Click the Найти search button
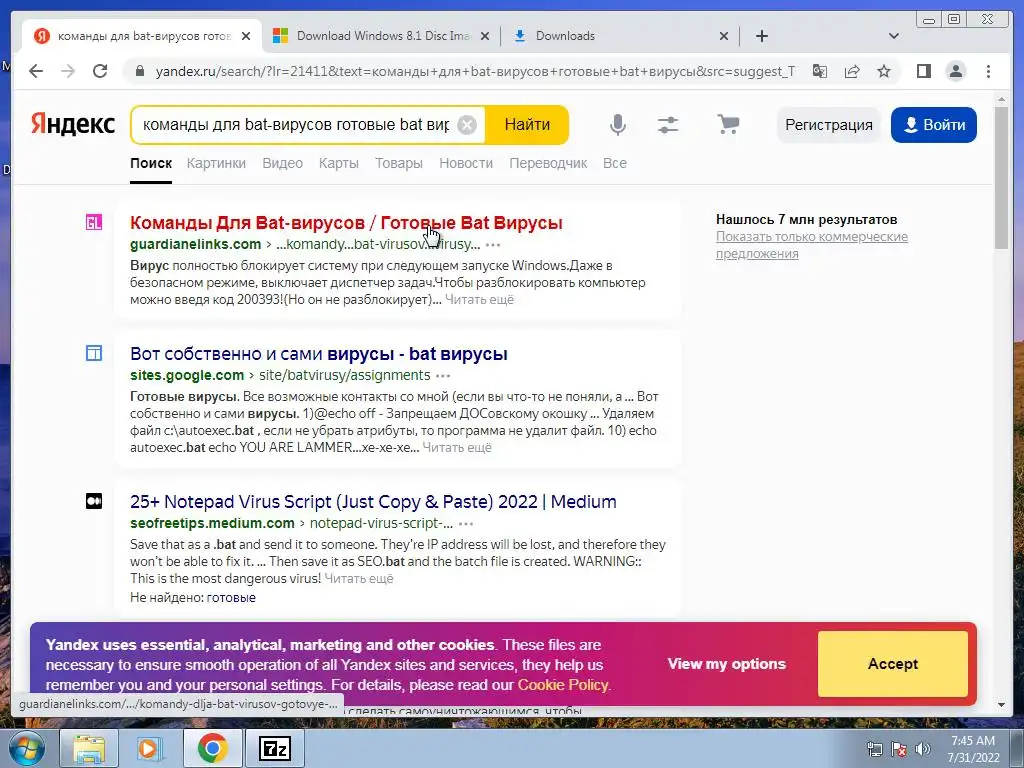 click(527, 124)
